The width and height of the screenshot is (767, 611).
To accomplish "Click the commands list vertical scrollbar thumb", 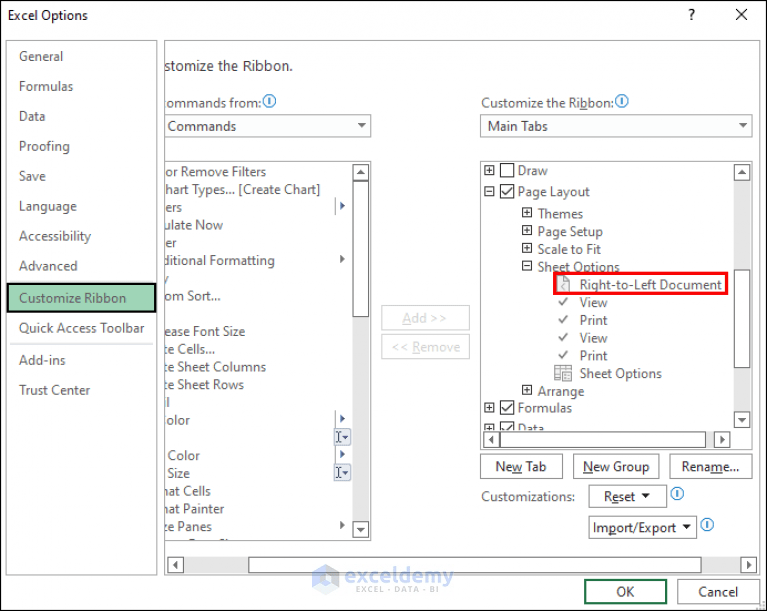I will click(x=361, y=249).
